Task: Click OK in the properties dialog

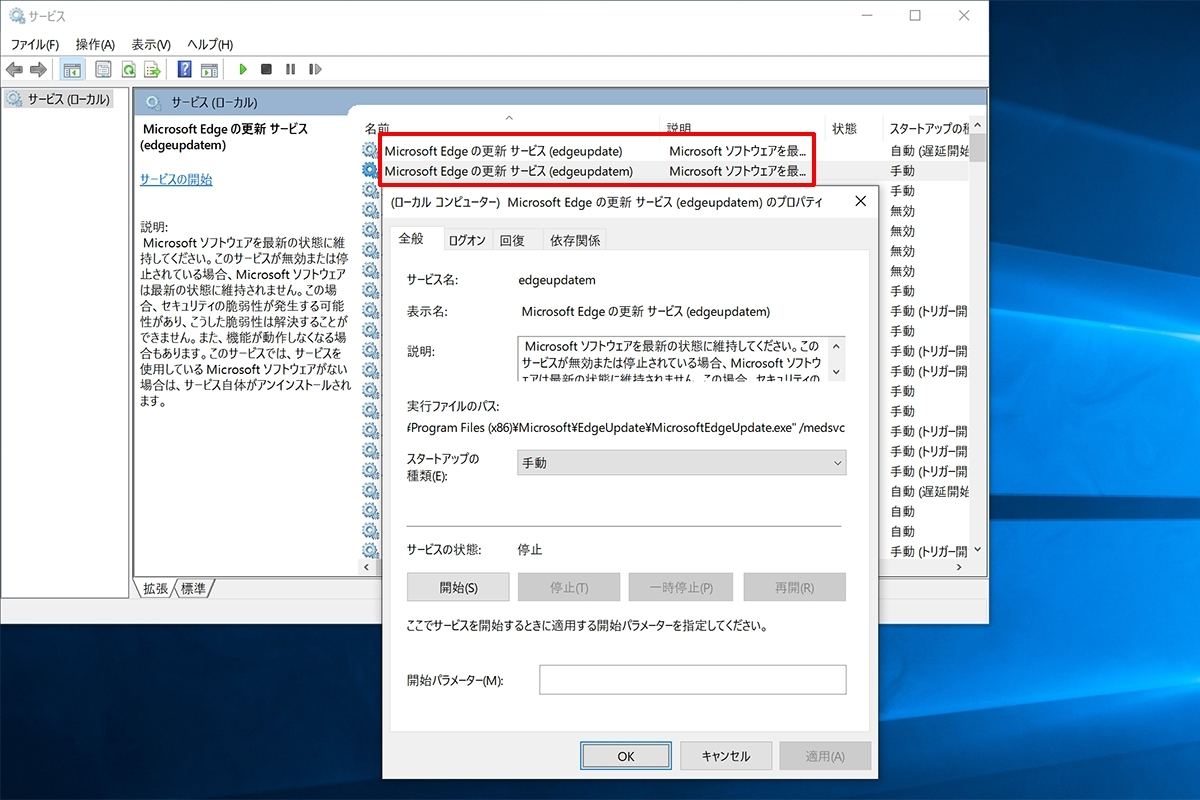Action: click(x=625, y=756)
